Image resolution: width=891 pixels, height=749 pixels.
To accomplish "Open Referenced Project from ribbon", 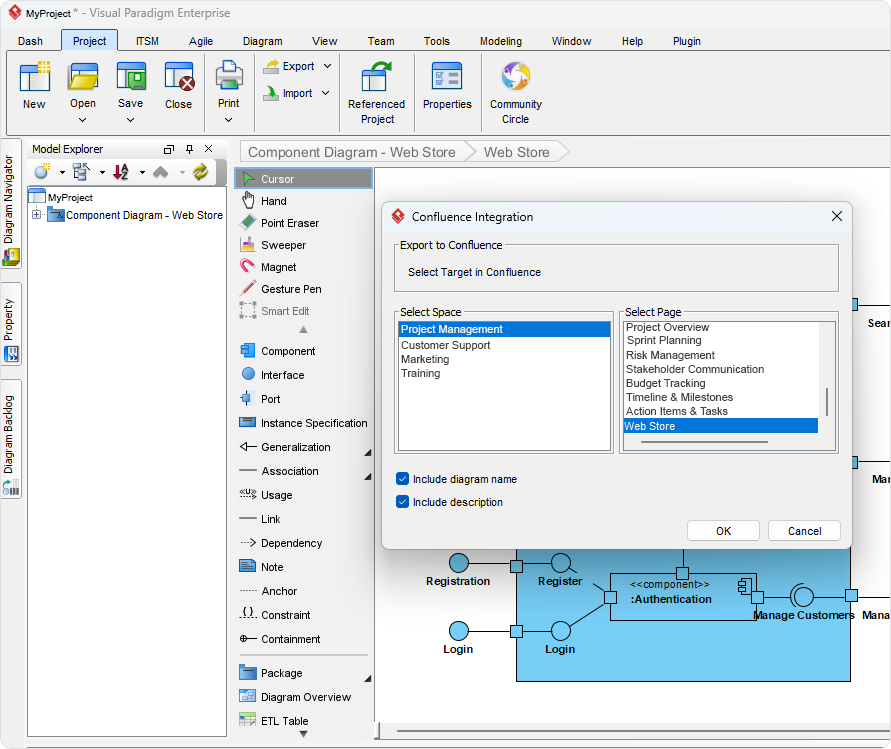I will click(376, 93).
